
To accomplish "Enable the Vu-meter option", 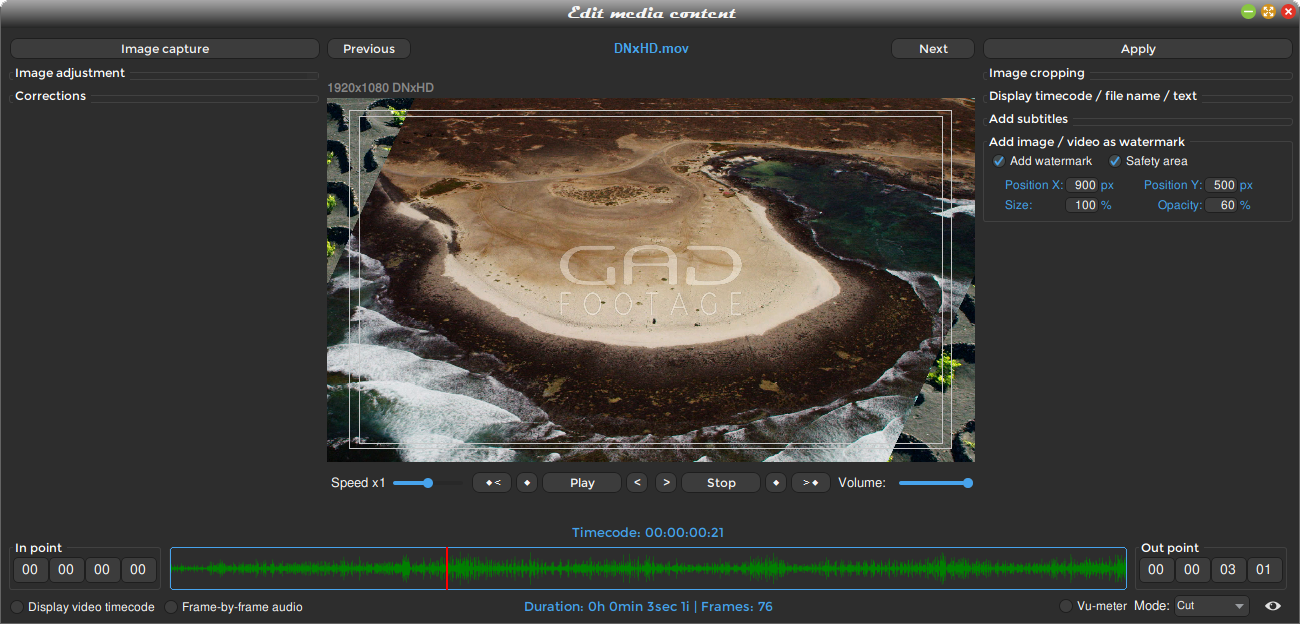I will [1065, 606].
